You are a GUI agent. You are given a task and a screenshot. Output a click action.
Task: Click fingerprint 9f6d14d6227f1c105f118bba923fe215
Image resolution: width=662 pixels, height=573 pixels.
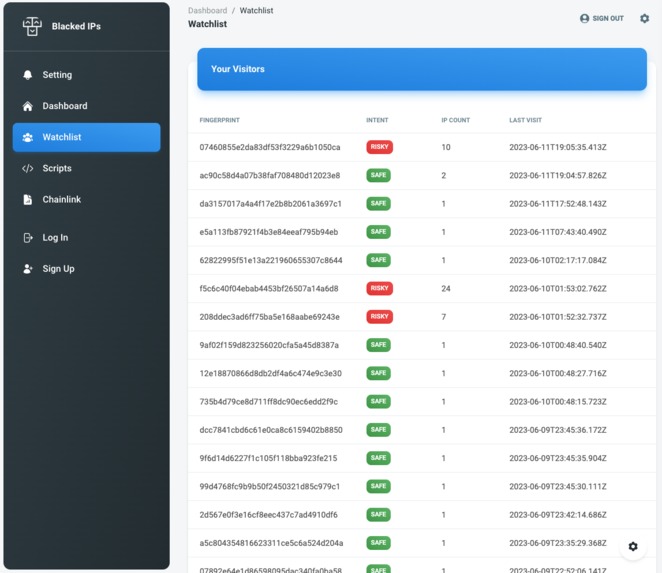pos(269,459)
